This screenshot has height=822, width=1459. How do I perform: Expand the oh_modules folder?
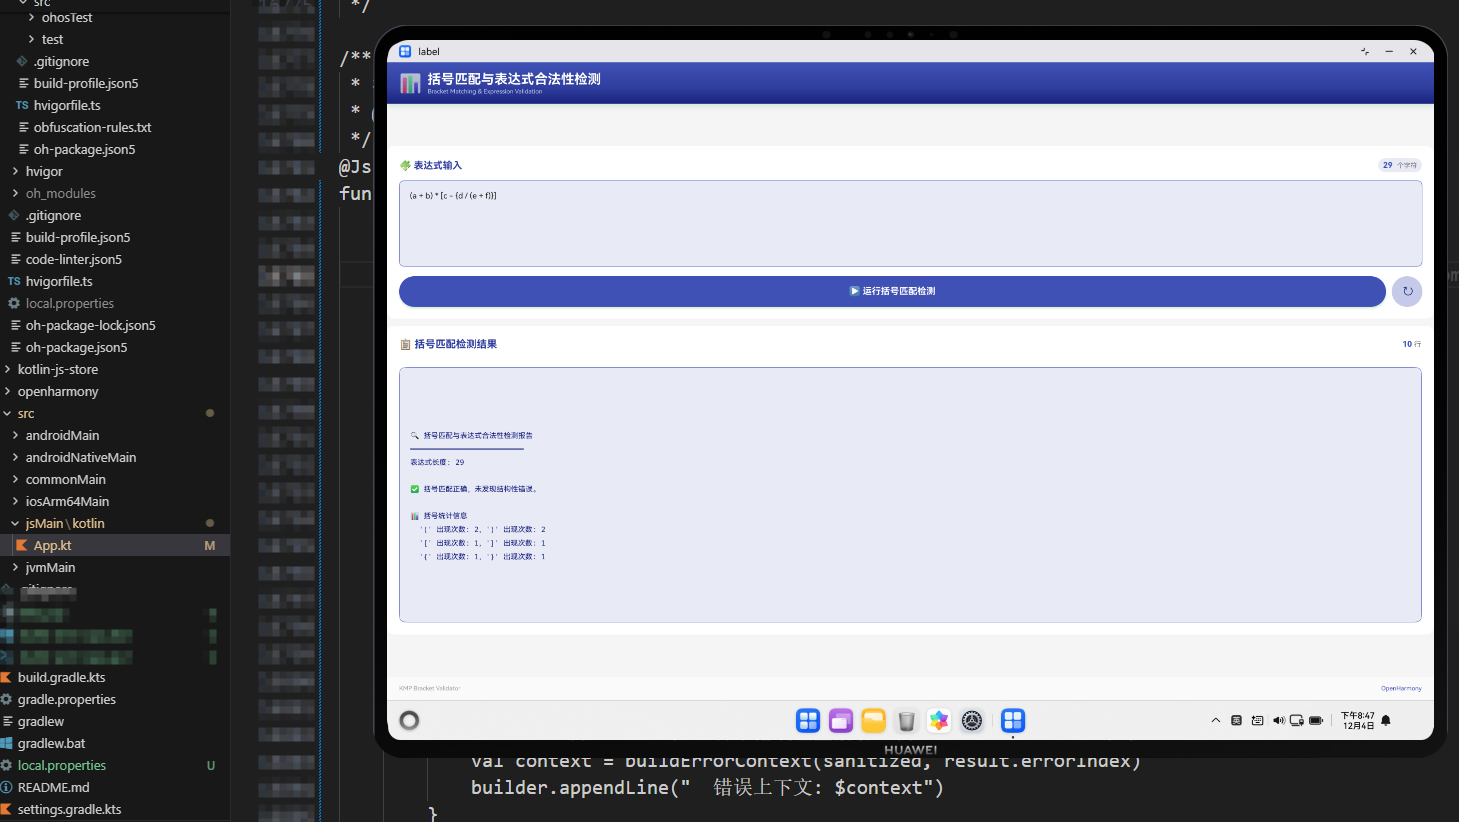[61, 193]
